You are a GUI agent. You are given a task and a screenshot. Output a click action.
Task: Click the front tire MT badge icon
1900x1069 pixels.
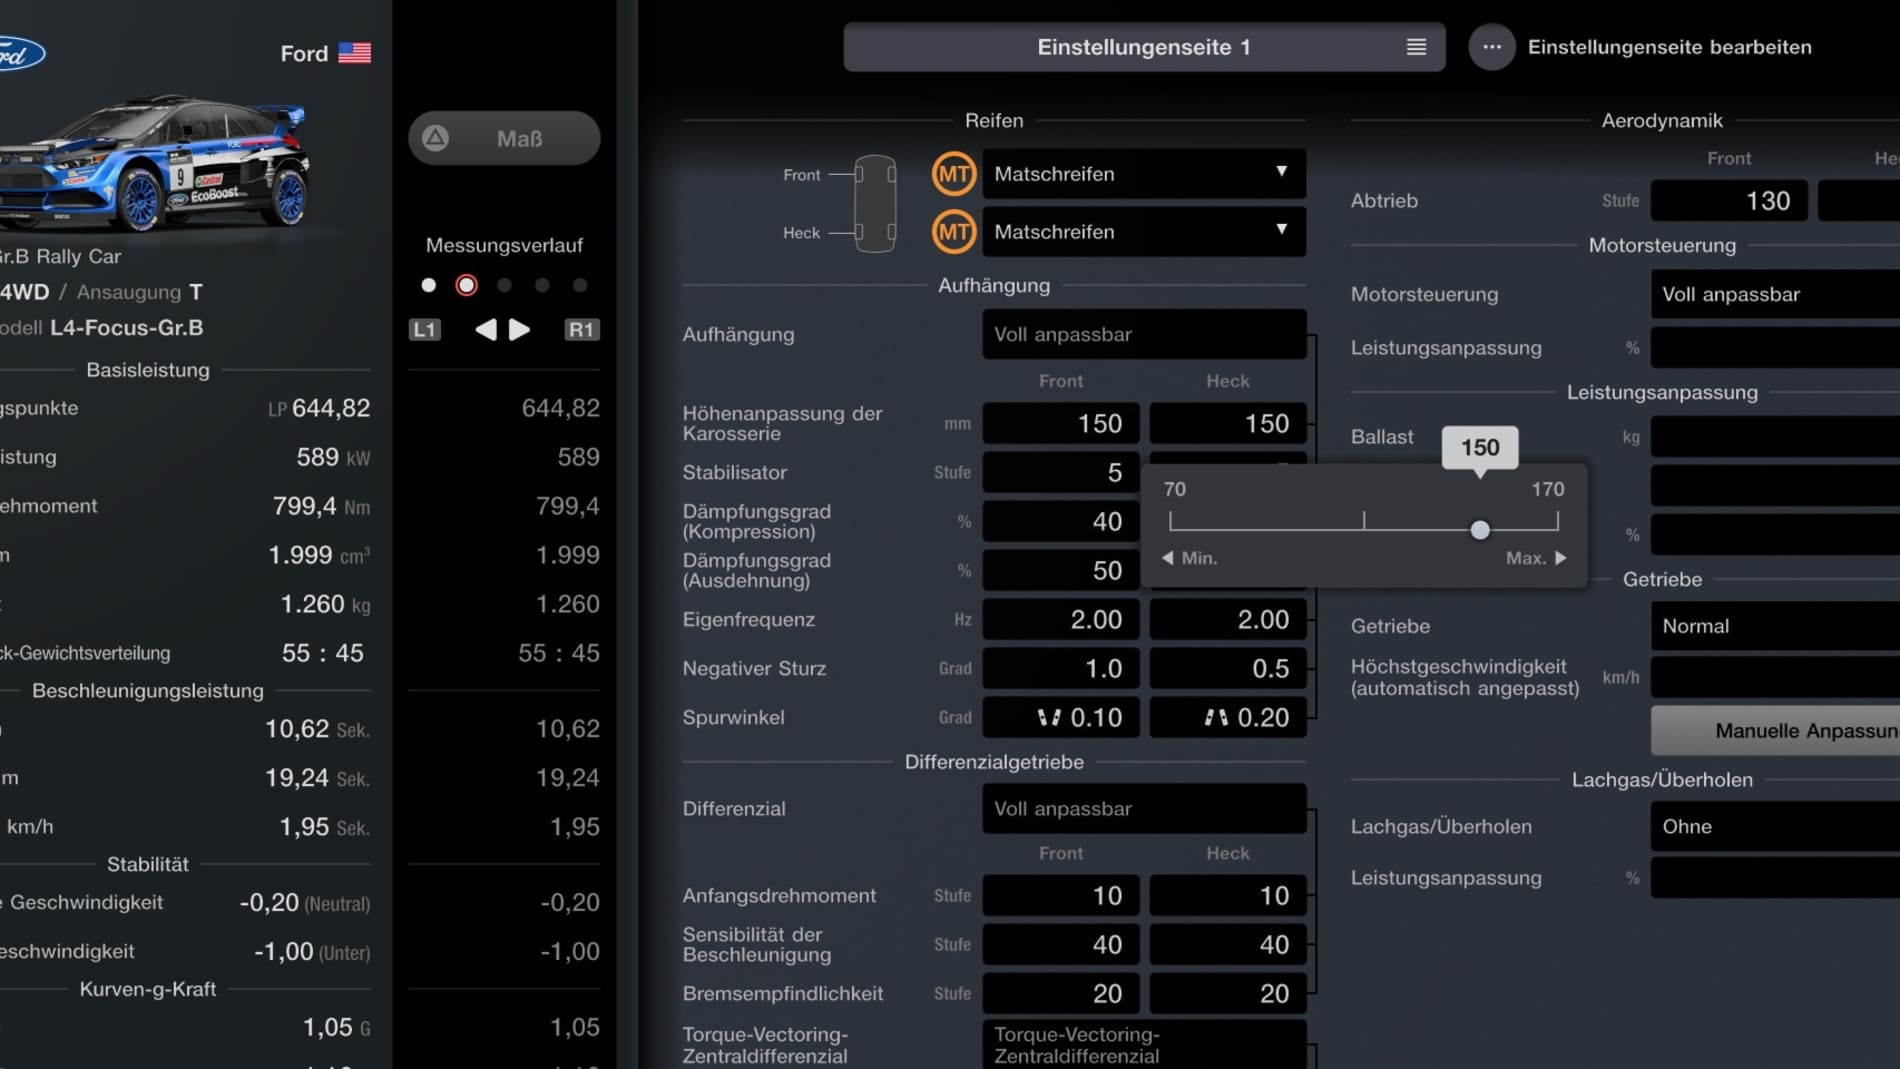coord(953,174)
